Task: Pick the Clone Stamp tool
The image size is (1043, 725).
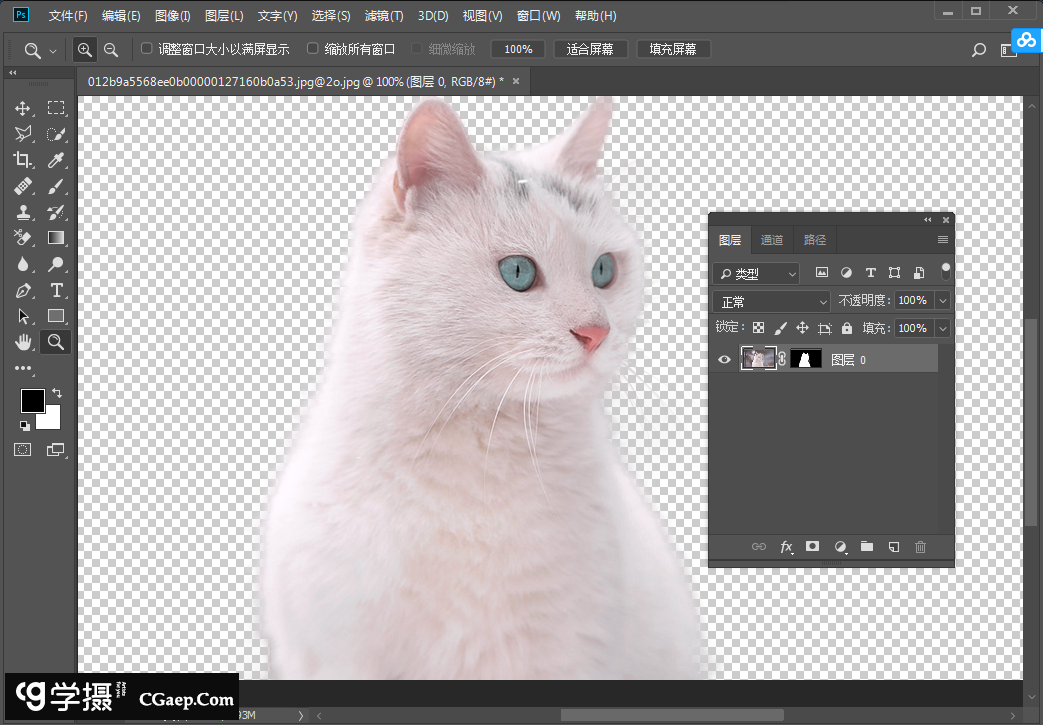Action: (x=23, y=212)
